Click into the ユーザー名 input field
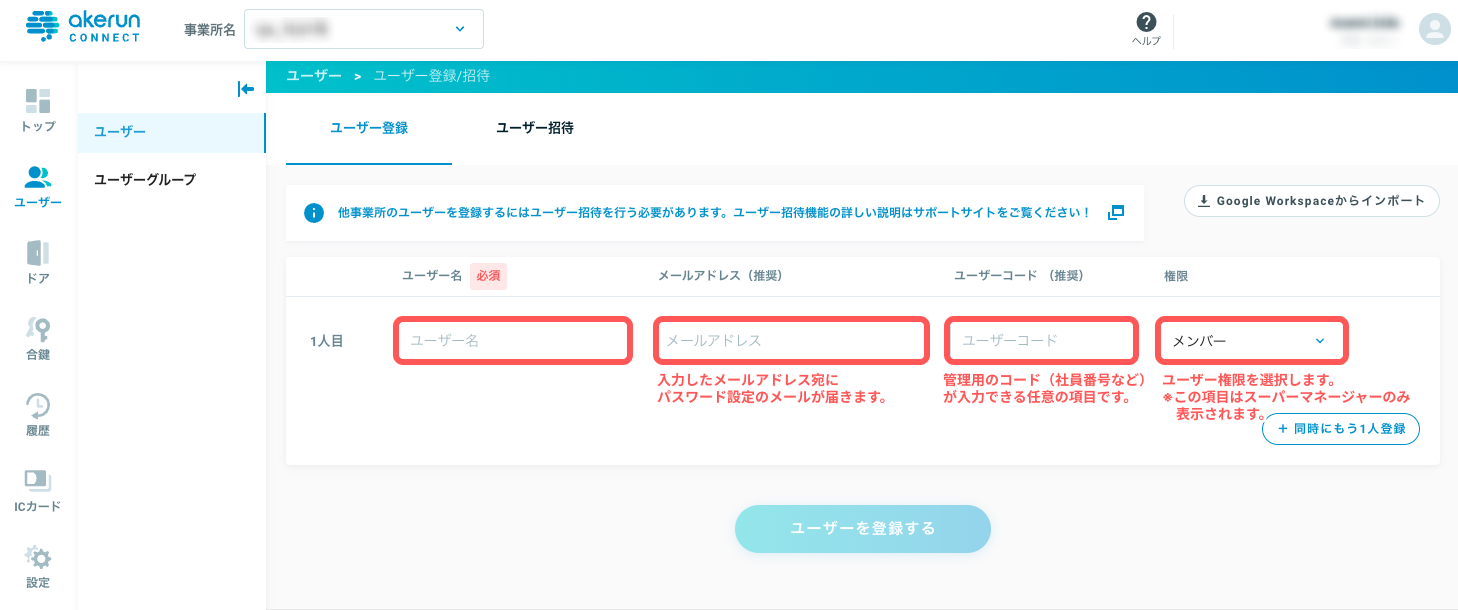 click(x=513, y=341)
